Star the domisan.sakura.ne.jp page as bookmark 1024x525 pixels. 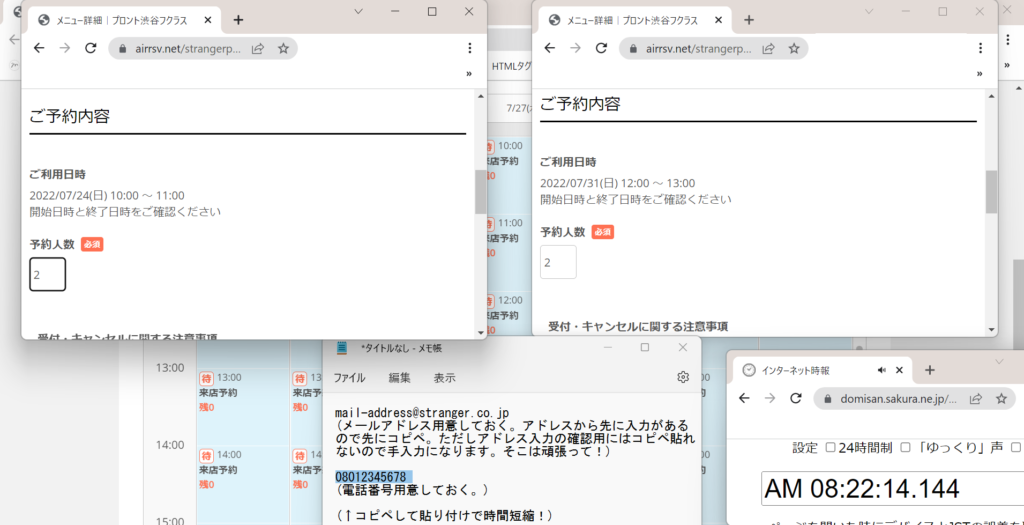[999, 398]
